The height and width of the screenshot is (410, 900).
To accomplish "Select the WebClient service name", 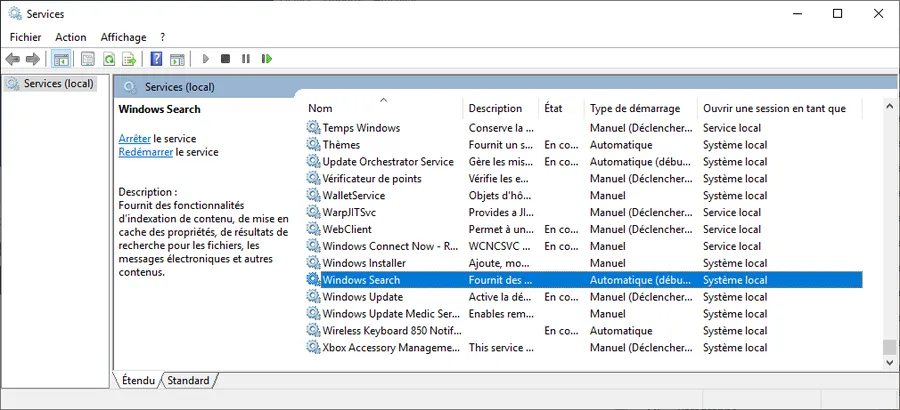I will point(347,229).
